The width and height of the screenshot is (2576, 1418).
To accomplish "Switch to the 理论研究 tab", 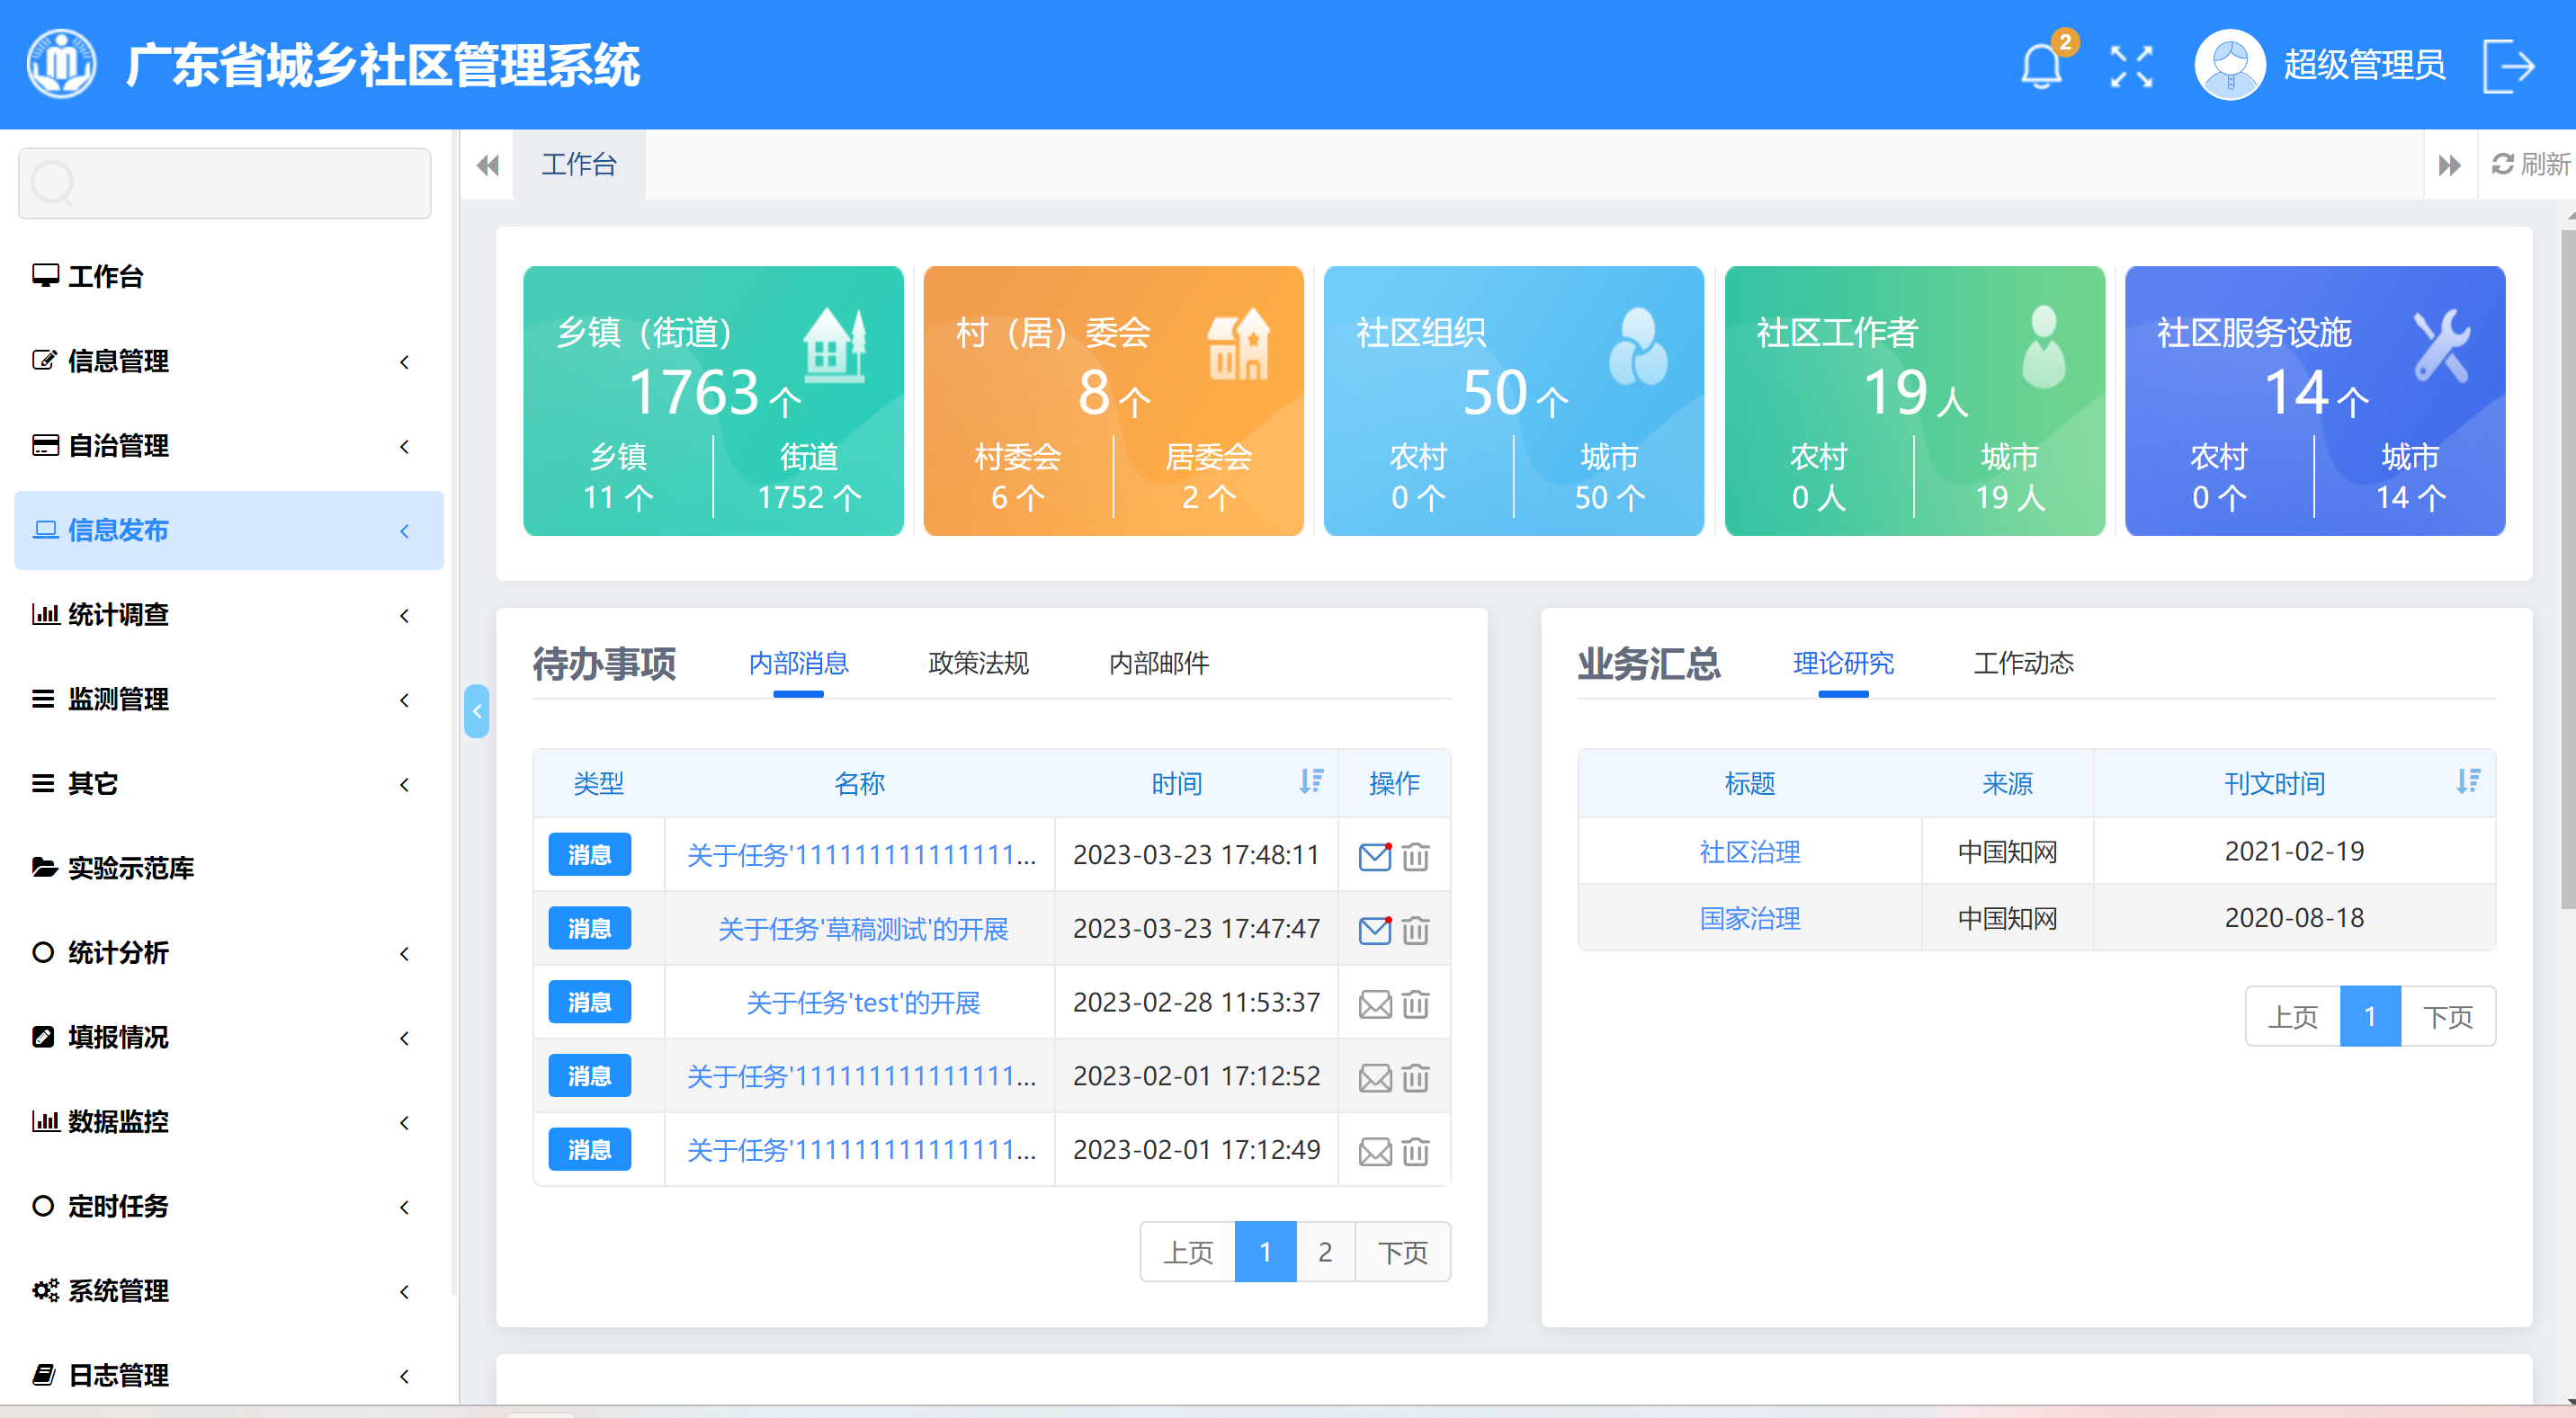I will [1843, 662].
